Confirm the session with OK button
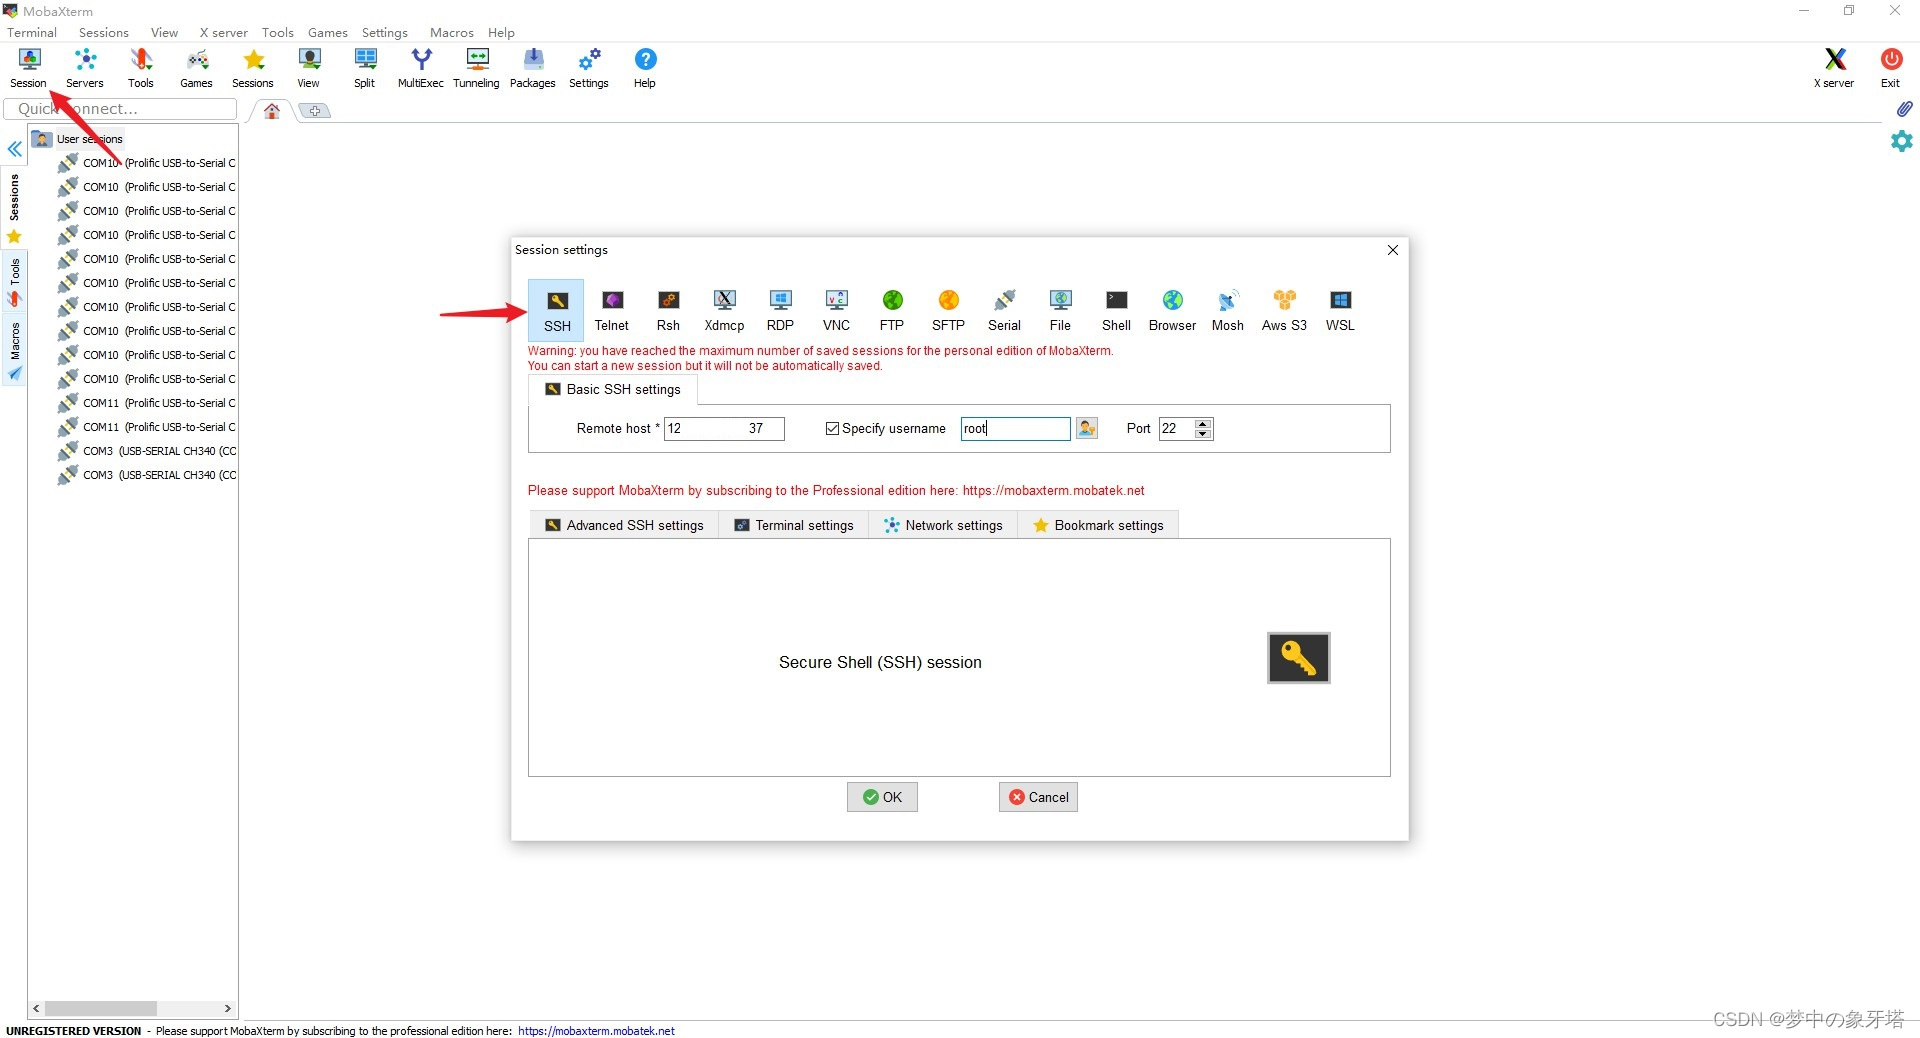This screenshot has width=1920, height=1038. pyautogui.click(x=882, y=797)
